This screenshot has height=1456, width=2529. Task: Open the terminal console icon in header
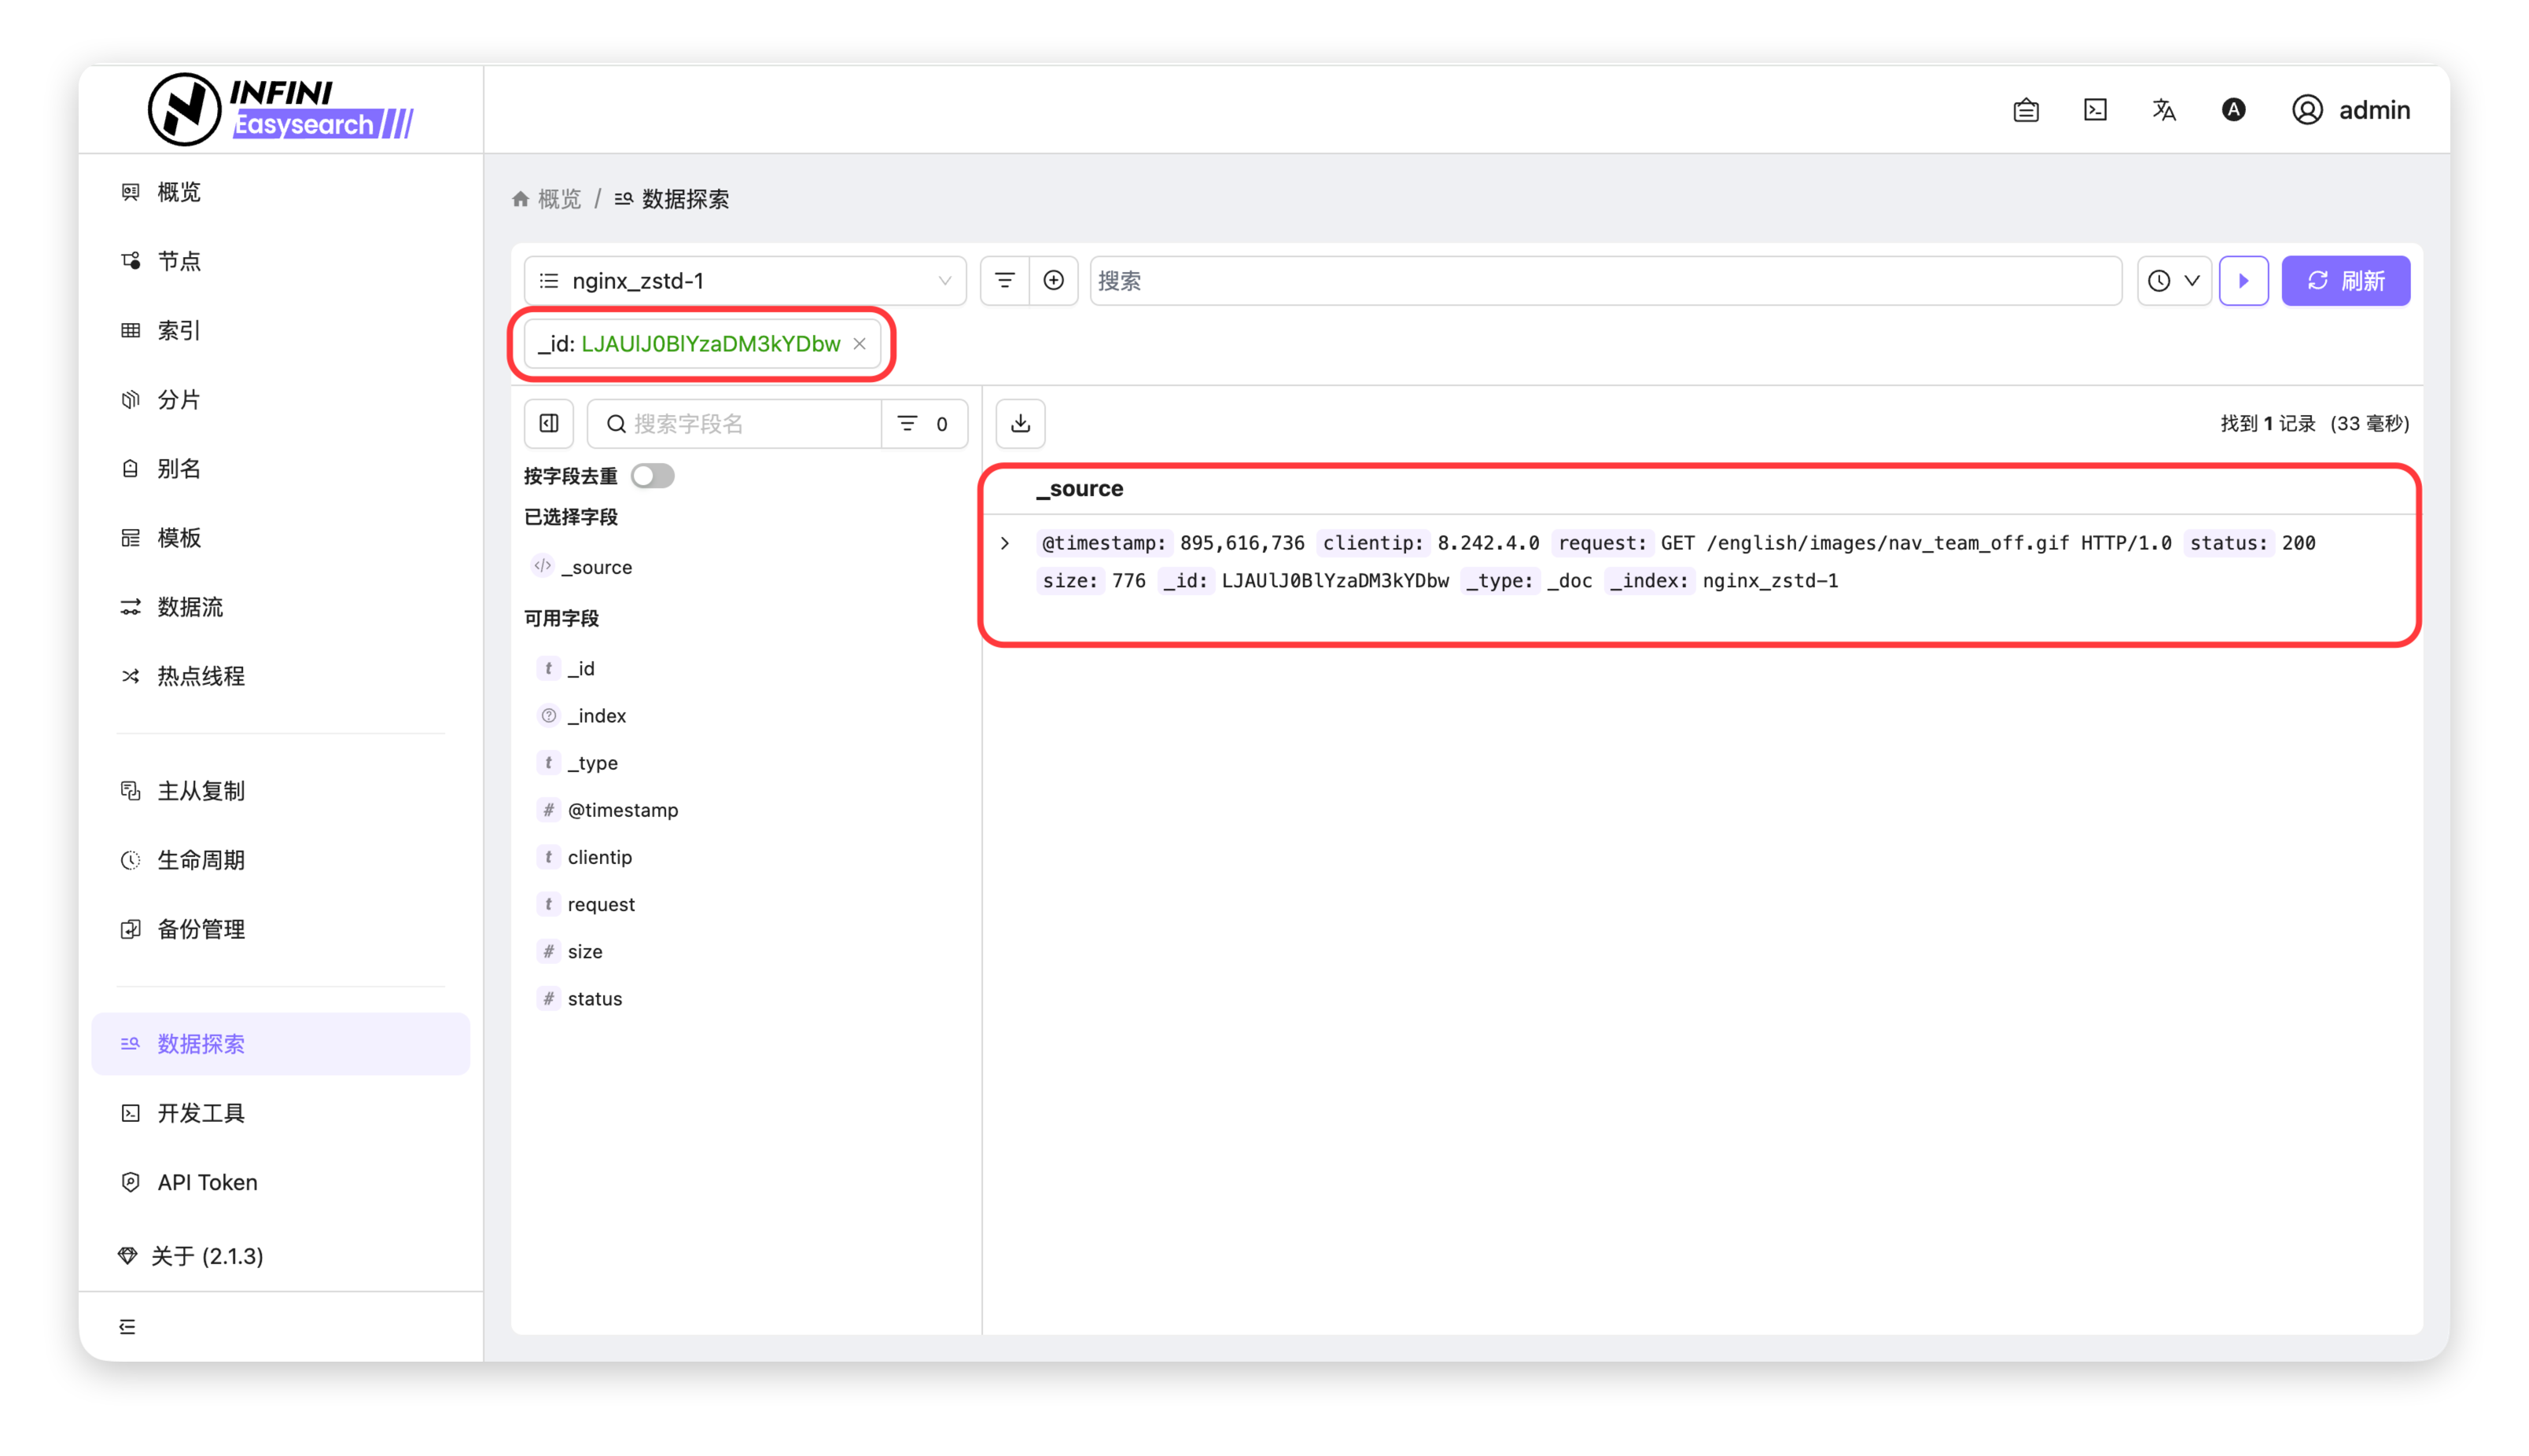tap(2095, 109)
